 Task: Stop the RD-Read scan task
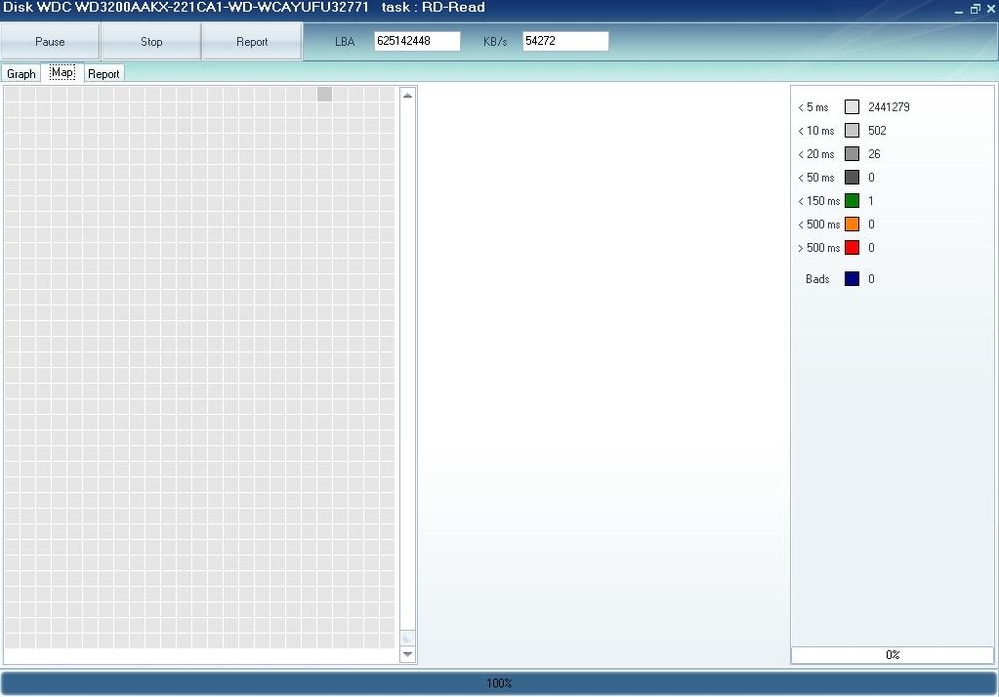(x=151, y=42)
